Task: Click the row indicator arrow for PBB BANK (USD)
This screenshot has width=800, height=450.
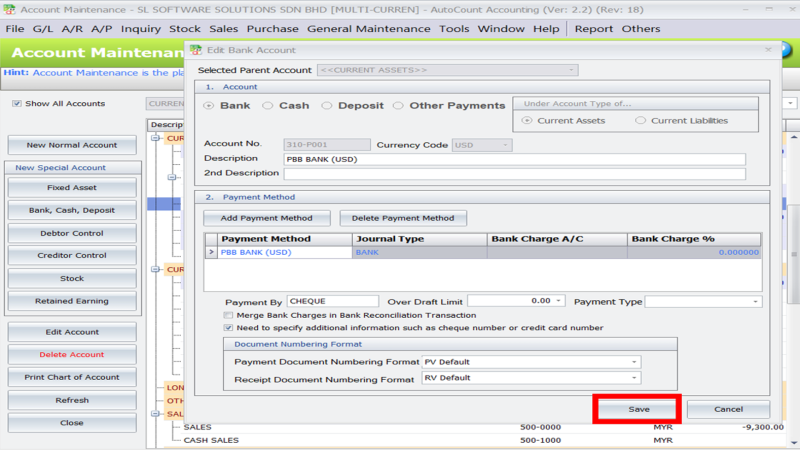Action: (x=211, y=252)
